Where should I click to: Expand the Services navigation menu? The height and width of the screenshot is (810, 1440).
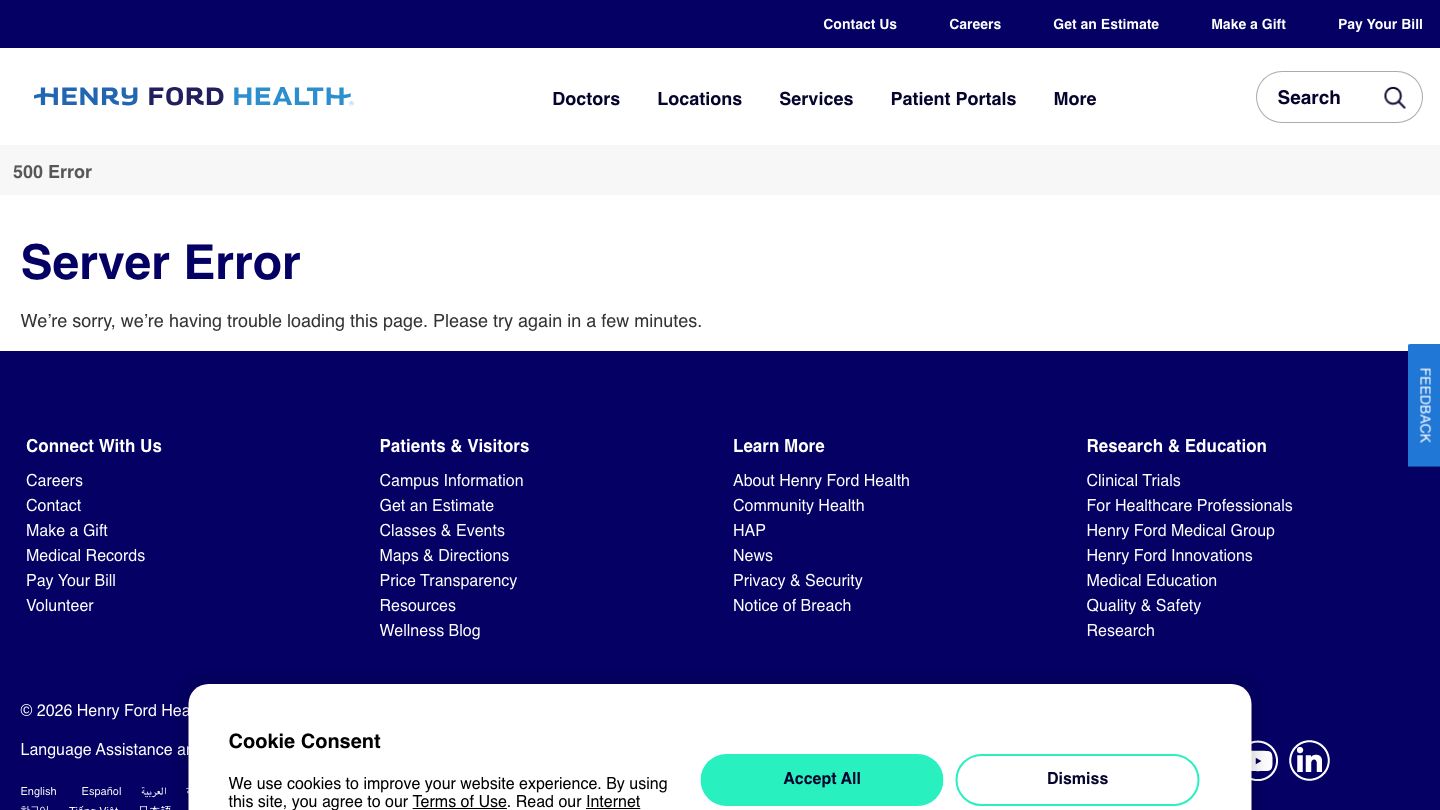pyautogui.click(x=816, y=99)
